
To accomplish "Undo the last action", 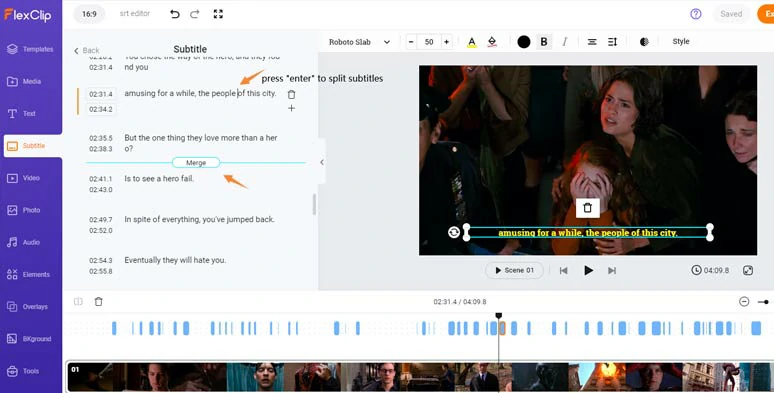I will (175, 14).
